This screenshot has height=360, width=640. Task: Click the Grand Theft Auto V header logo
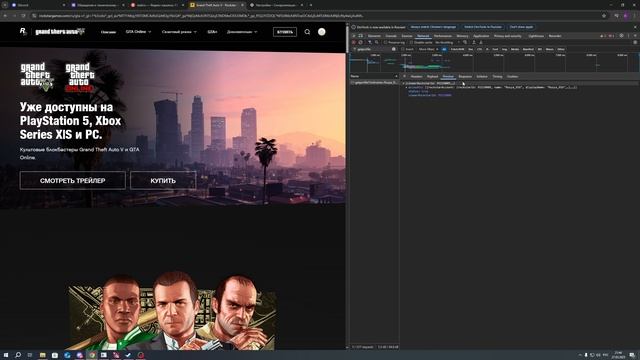pyautogui.click(x=60, y=32)
